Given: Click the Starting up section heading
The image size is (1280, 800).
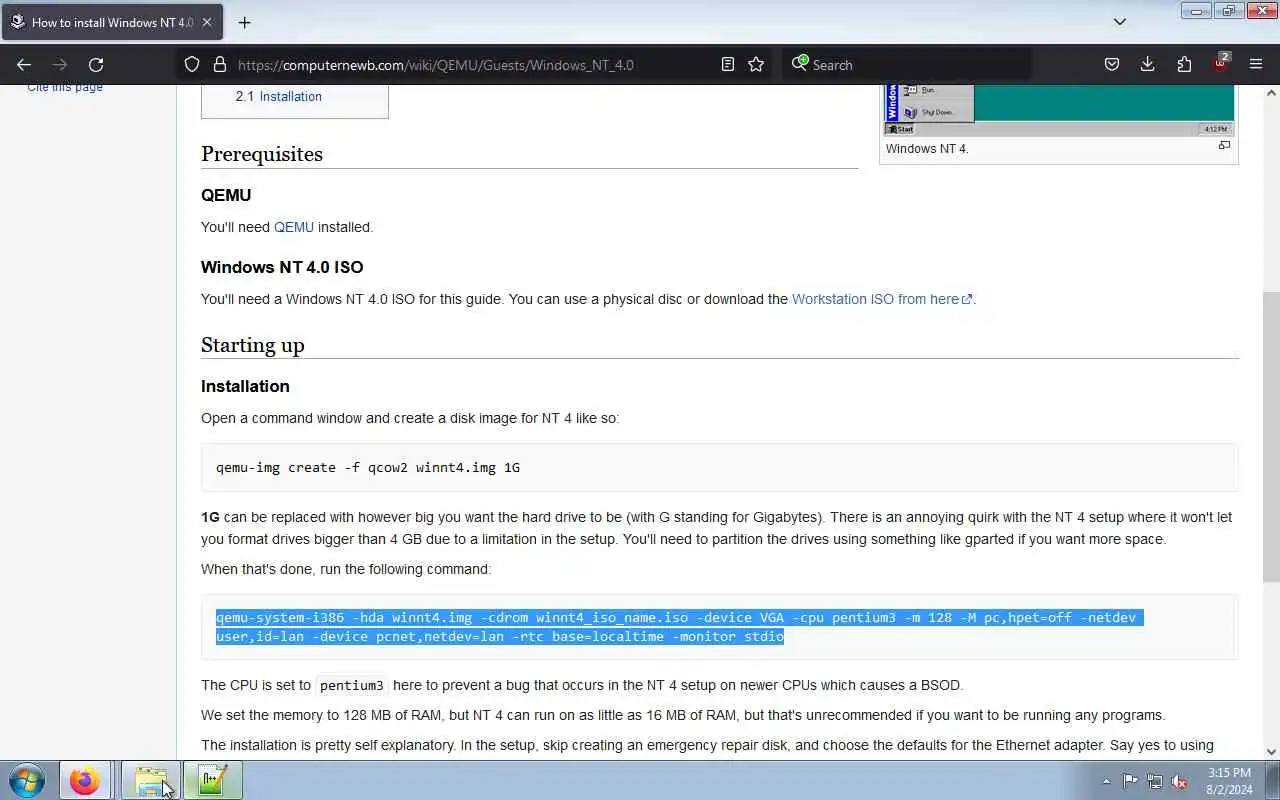Looking at the screenshot, I should coord(252,345).
